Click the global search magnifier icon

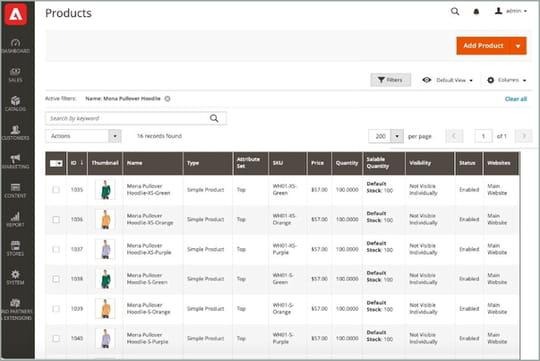pyautogui.click(x=455, y=11)
